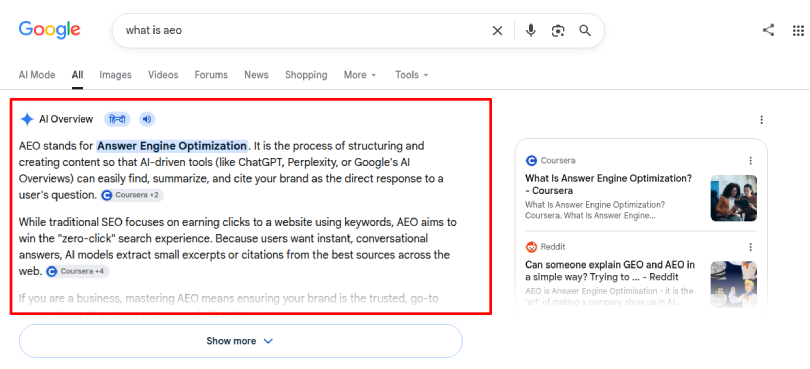
Task: Expand the overview with Show more
Action: coord(241,341)
